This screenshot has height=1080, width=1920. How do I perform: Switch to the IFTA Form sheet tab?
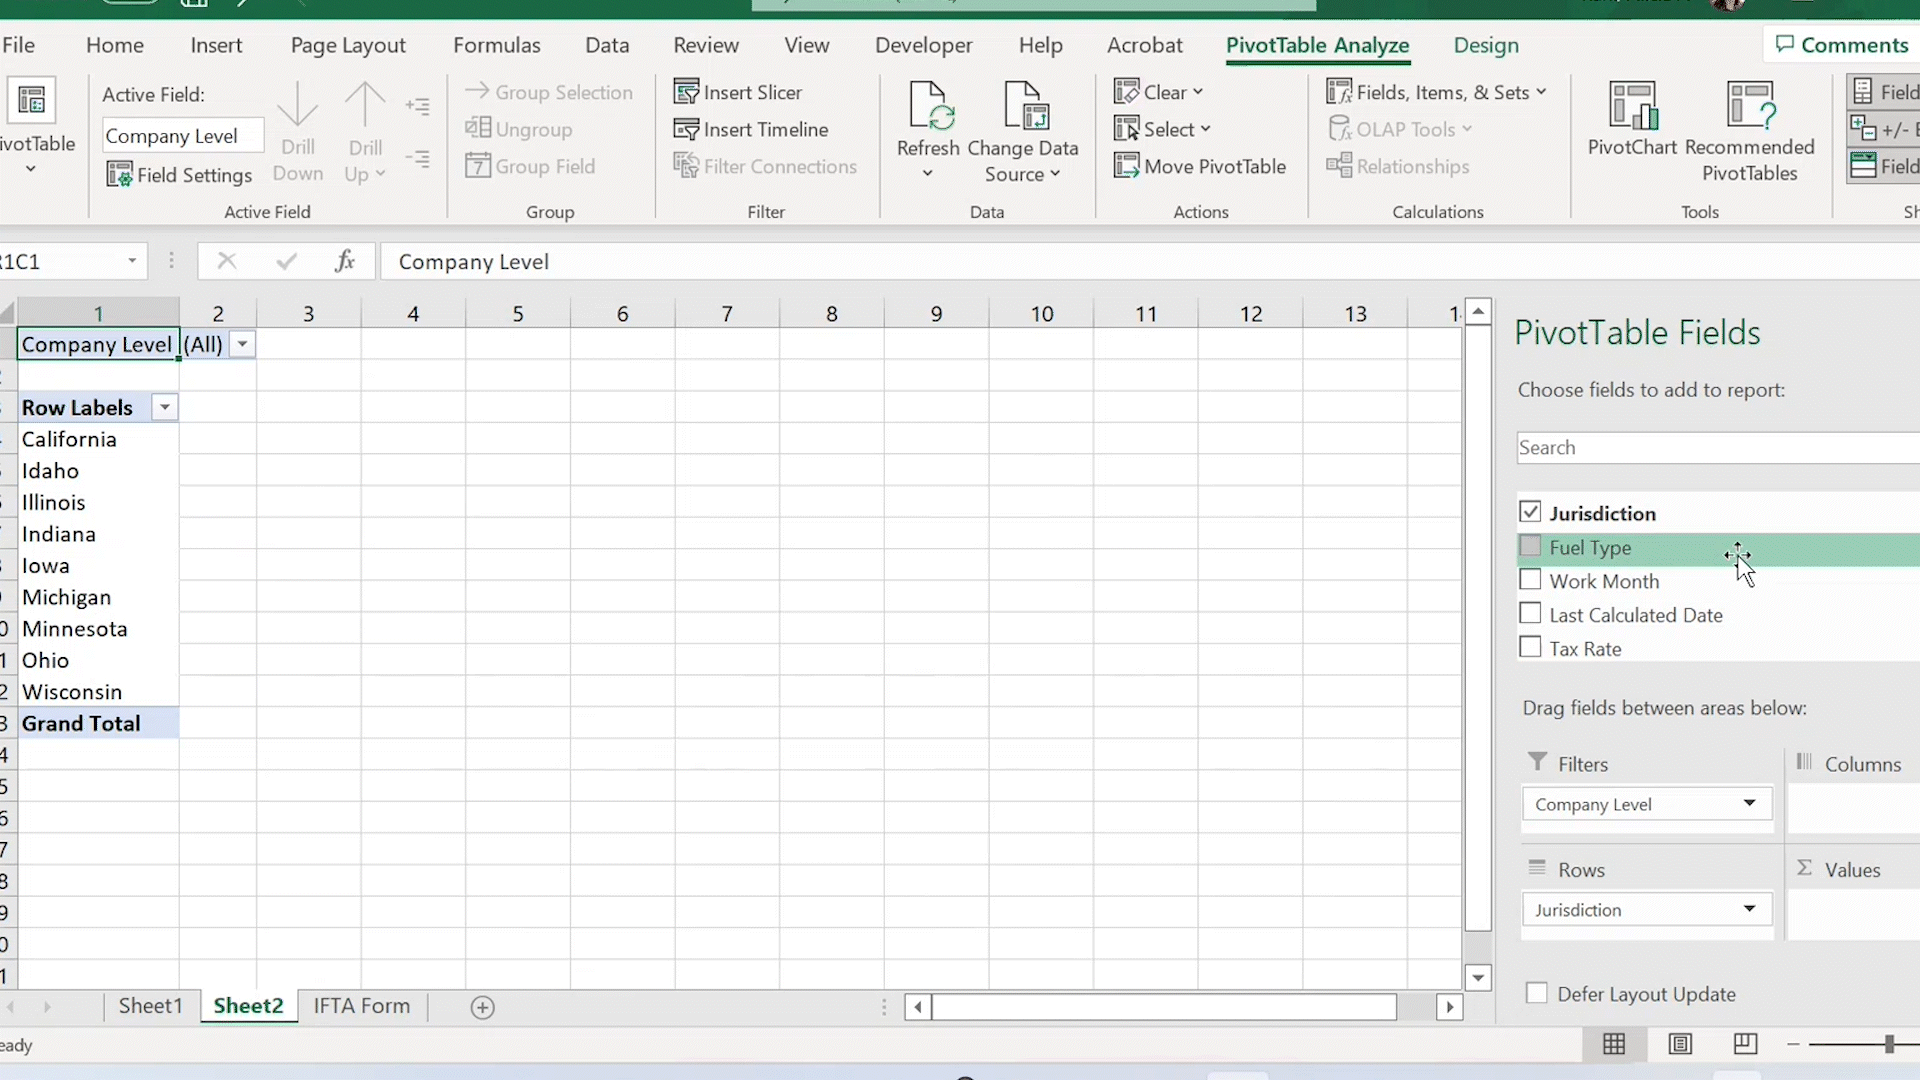361,1006
